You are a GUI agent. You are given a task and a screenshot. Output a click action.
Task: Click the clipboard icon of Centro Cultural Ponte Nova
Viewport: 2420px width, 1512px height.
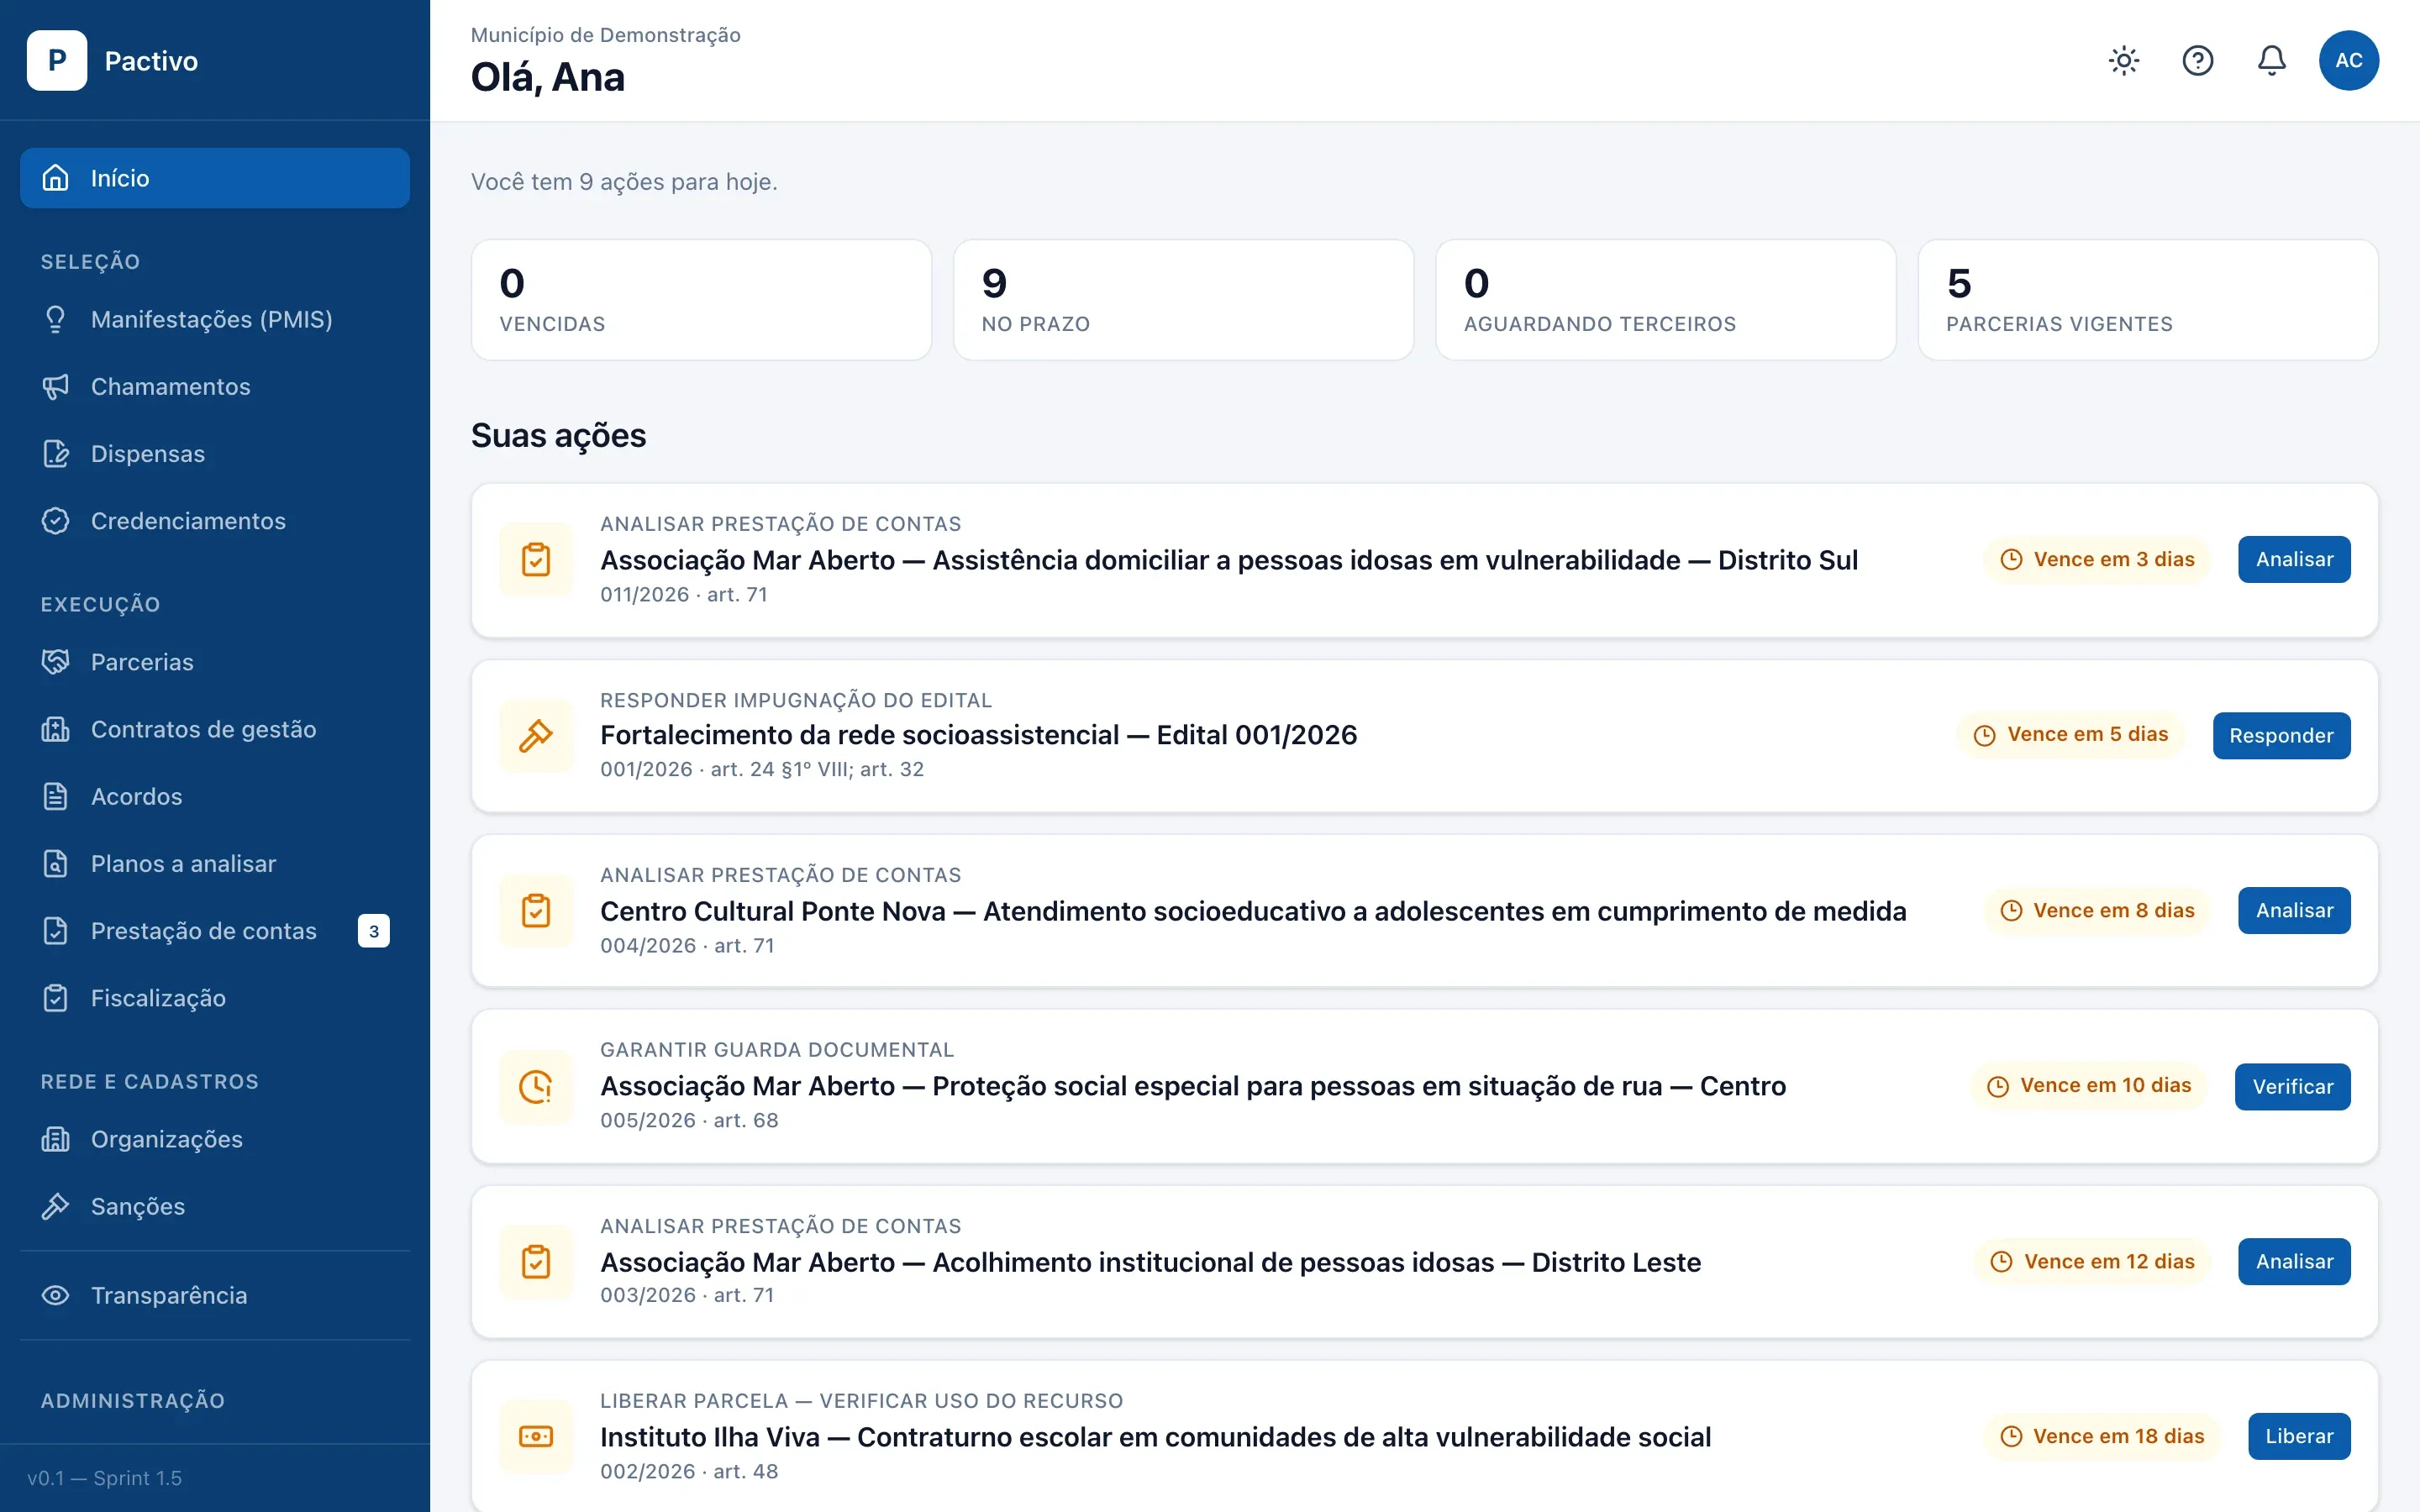[536, 911]
